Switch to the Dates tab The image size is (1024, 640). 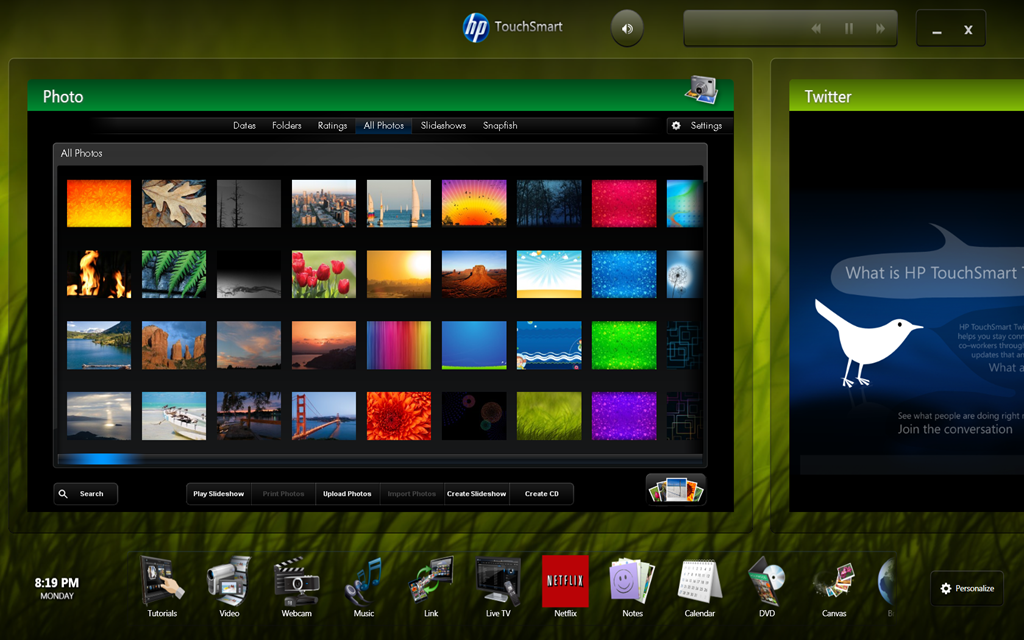click(x=244, y=125)
